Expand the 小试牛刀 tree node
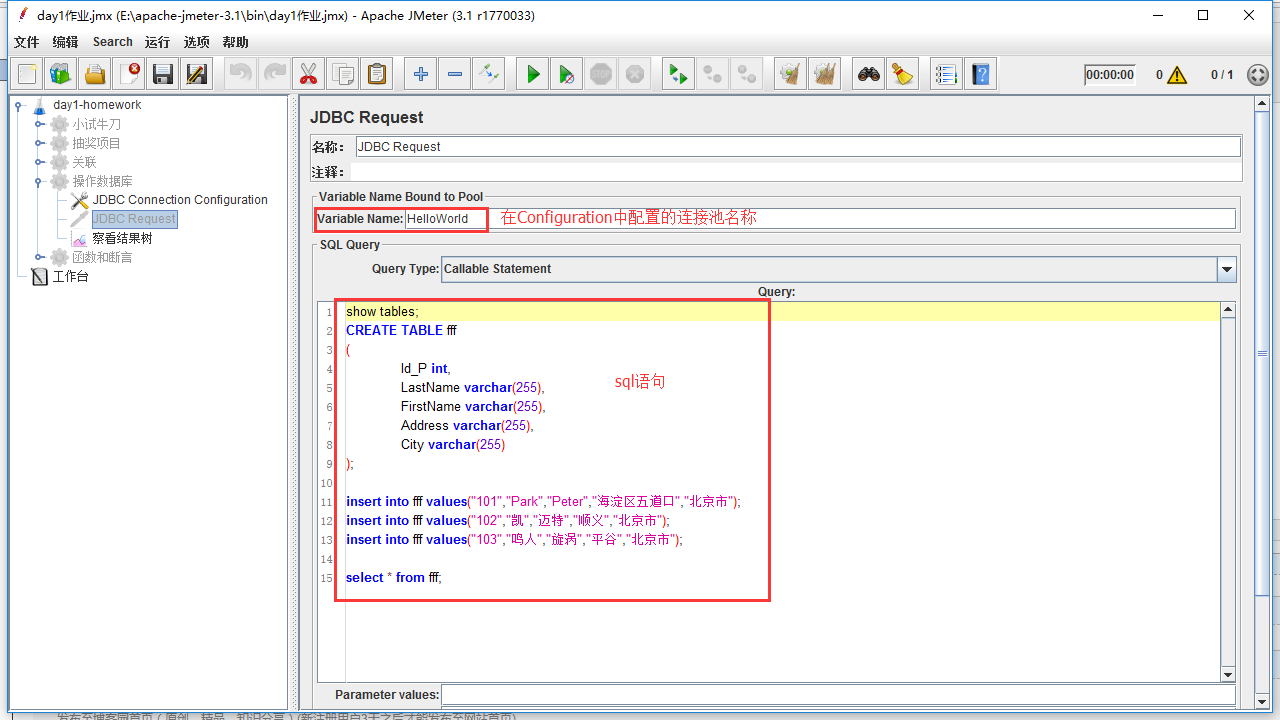Screen dimensions: 1280x720 point(41,124)
